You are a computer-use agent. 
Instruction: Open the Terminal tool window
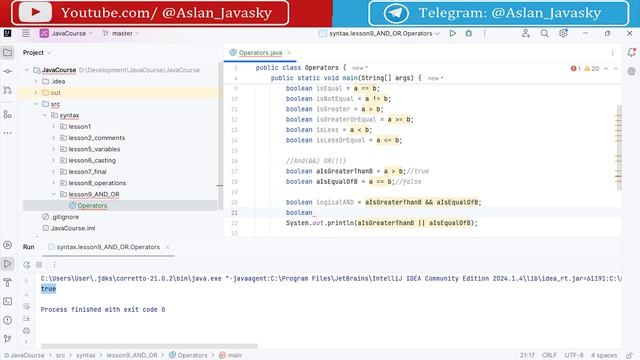tap(7, 301)
